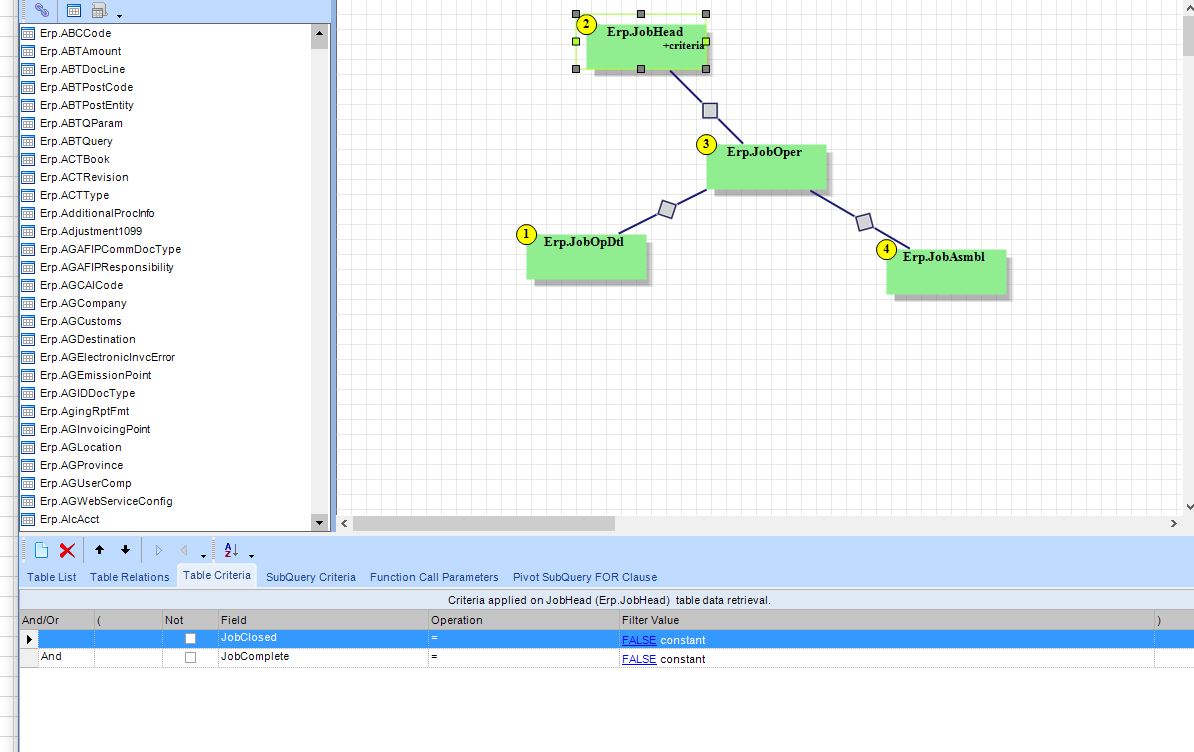Click canvas vertical scrollbar down arrow
The height and width of the screenshot is (752, 1194).
[1189, 506]
